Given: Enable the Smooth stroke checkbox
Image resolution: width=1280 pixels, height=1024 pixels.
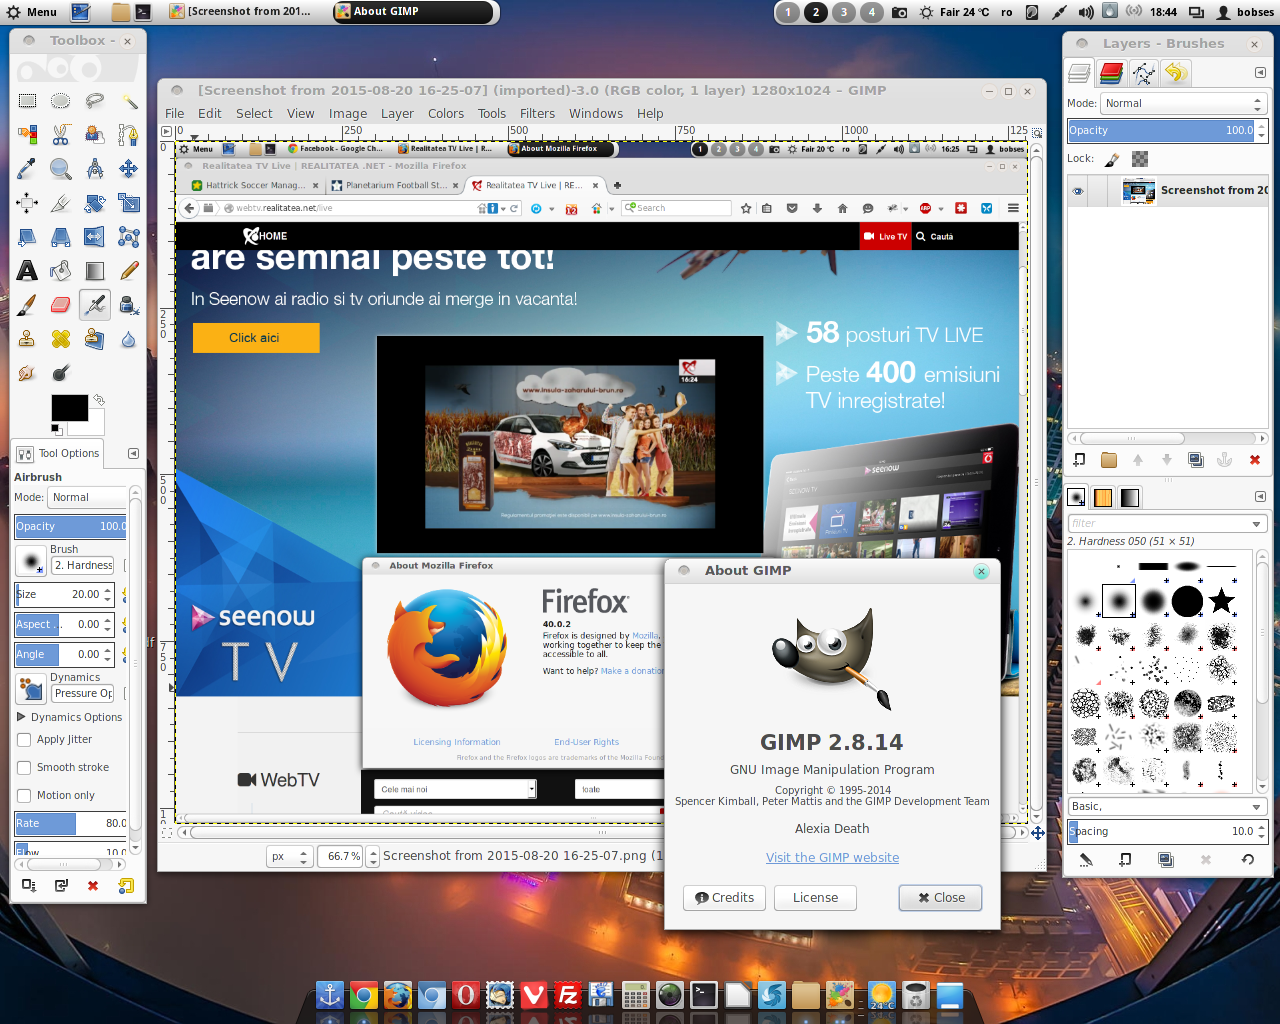Looking at the screenshot, I should [24, 768].
